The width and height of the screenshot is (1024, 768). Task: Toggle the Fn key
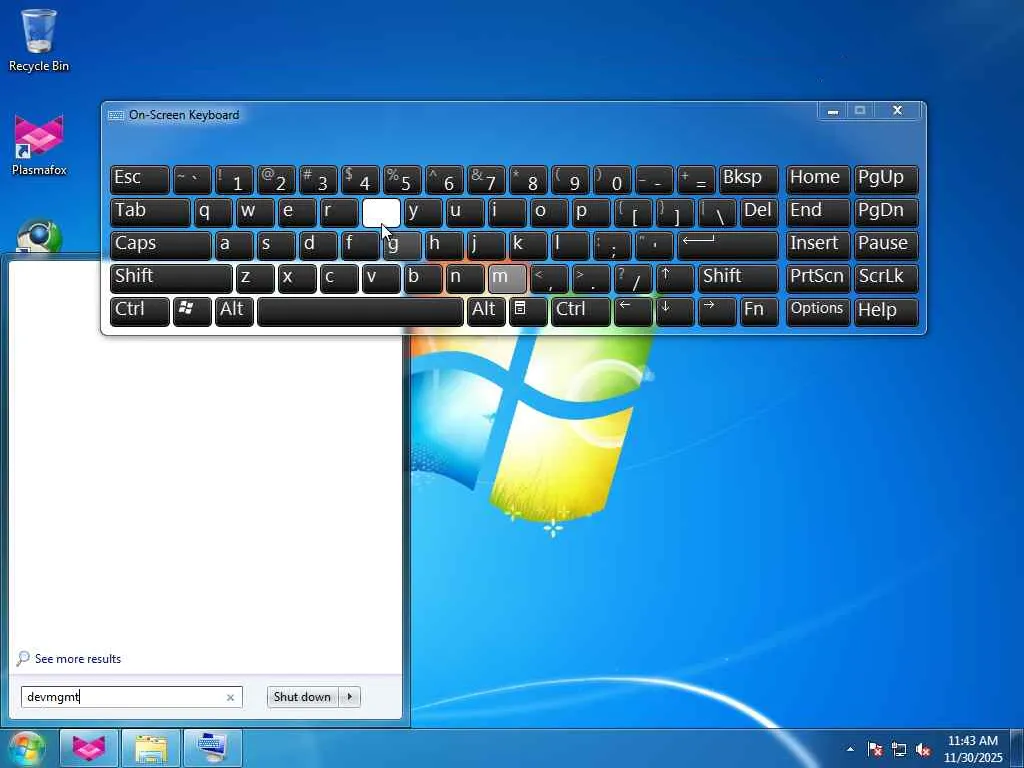(x=759, y=311)
